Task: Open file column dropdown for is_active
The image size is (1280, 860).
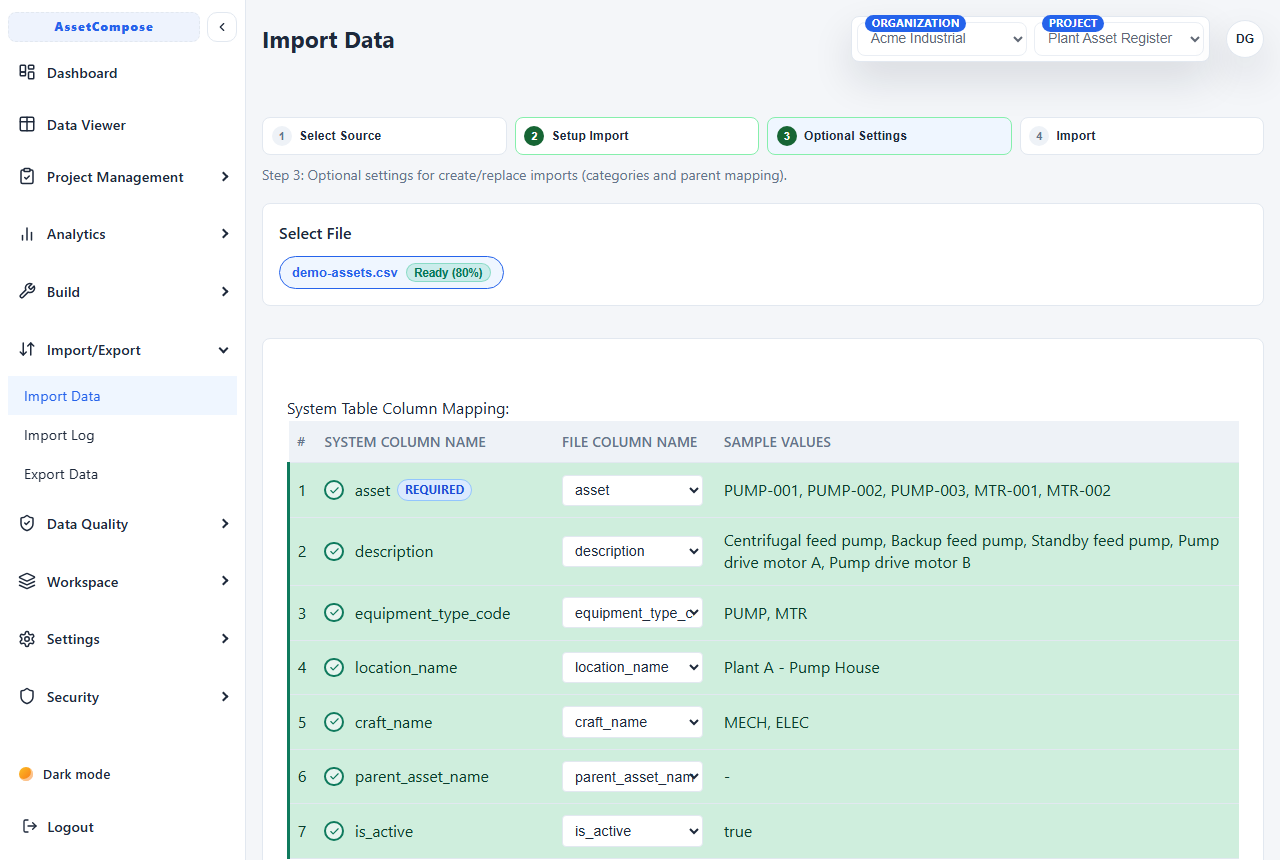Action: click(632, 831)
